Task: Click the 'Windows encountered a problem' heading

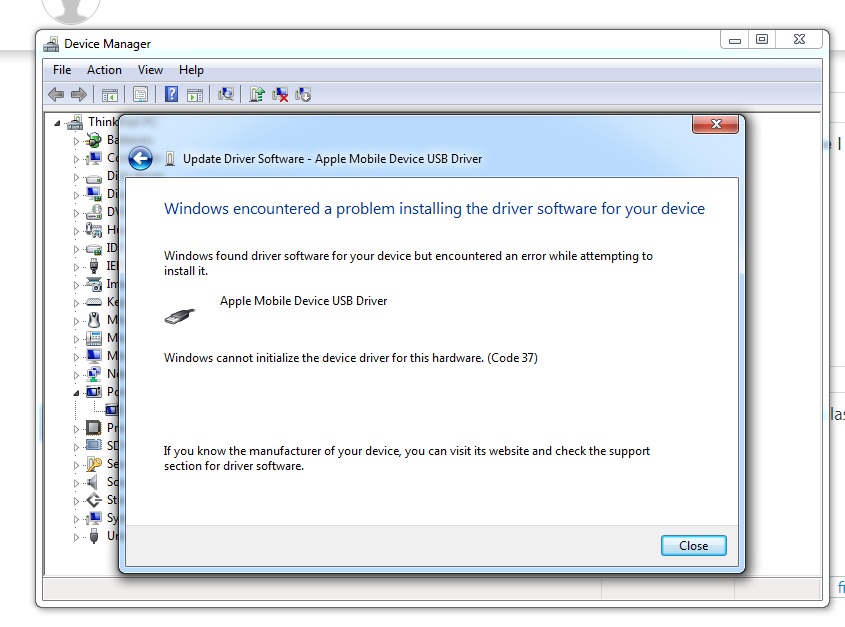Action: (x=434, y=209)
